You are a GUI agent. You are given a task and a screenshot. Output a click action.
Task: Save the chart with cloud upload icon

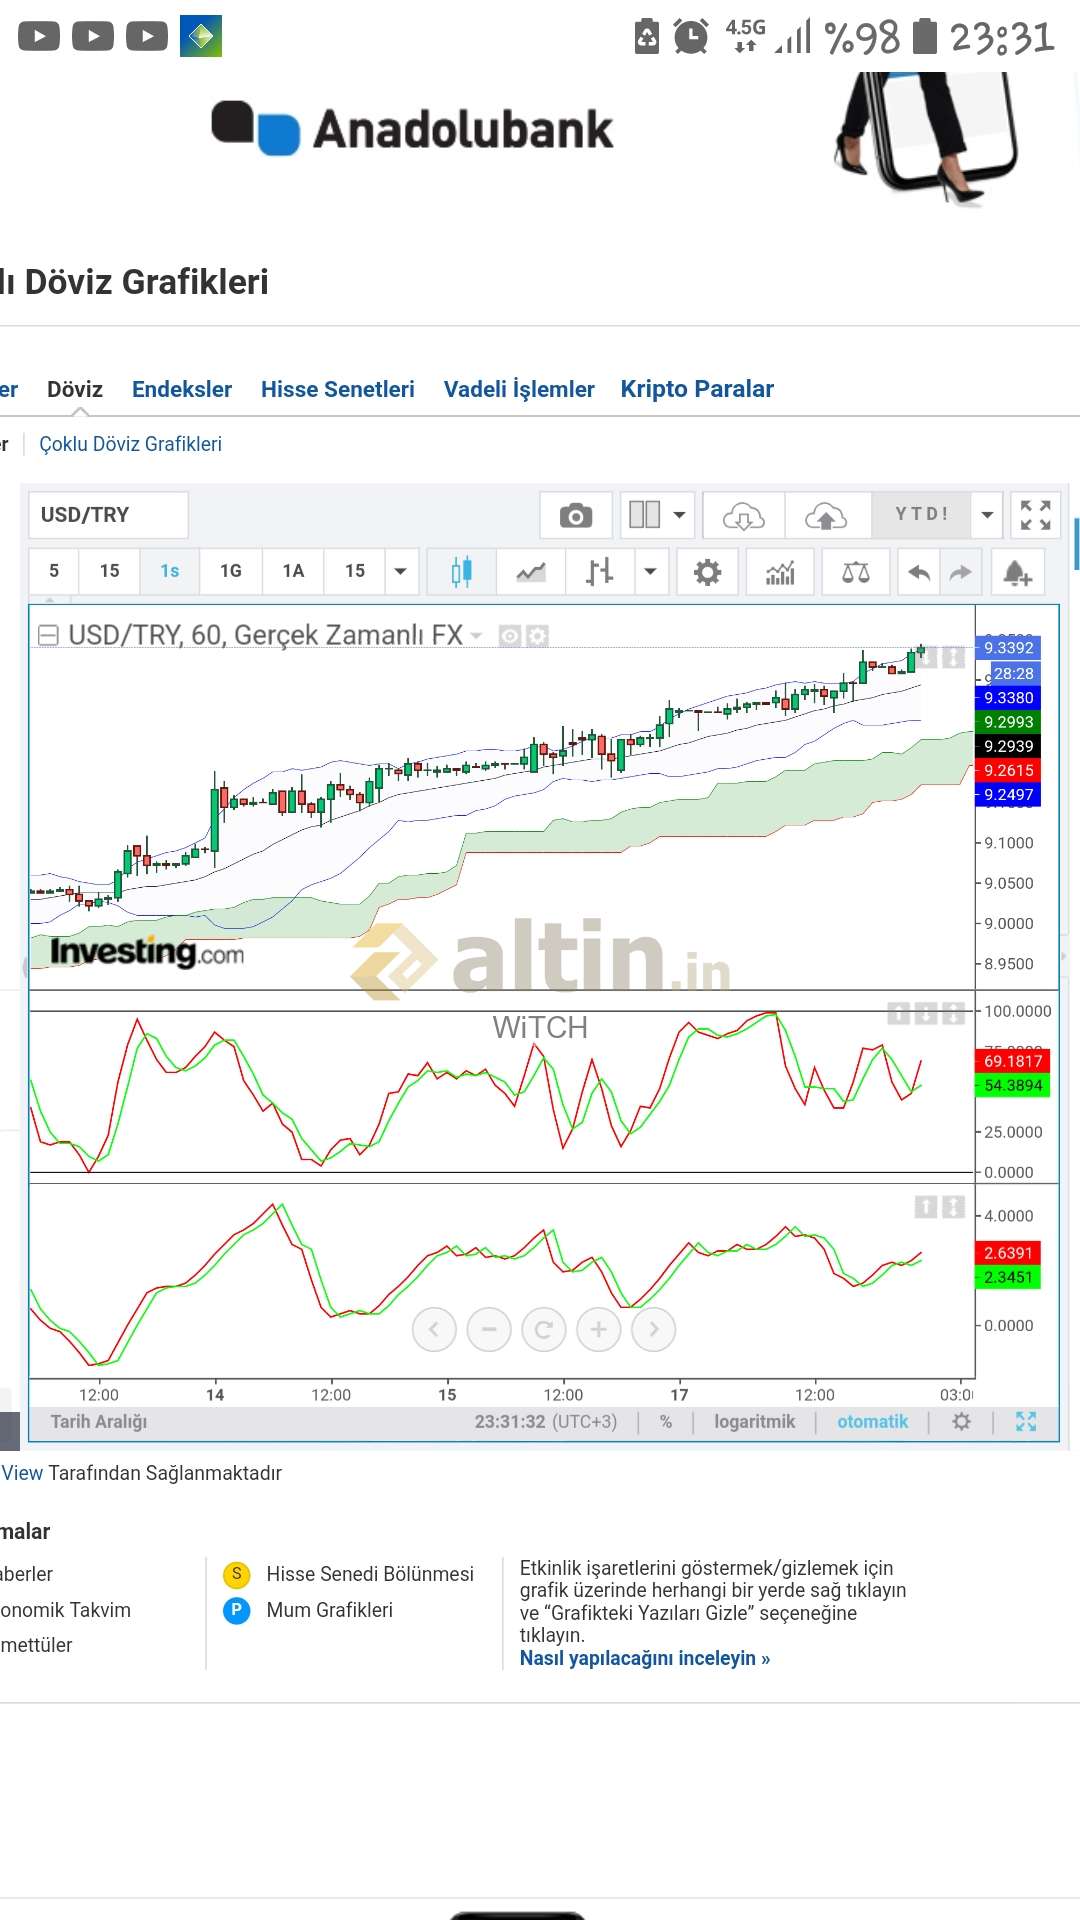pyautogui.click(x=826, y=516)
